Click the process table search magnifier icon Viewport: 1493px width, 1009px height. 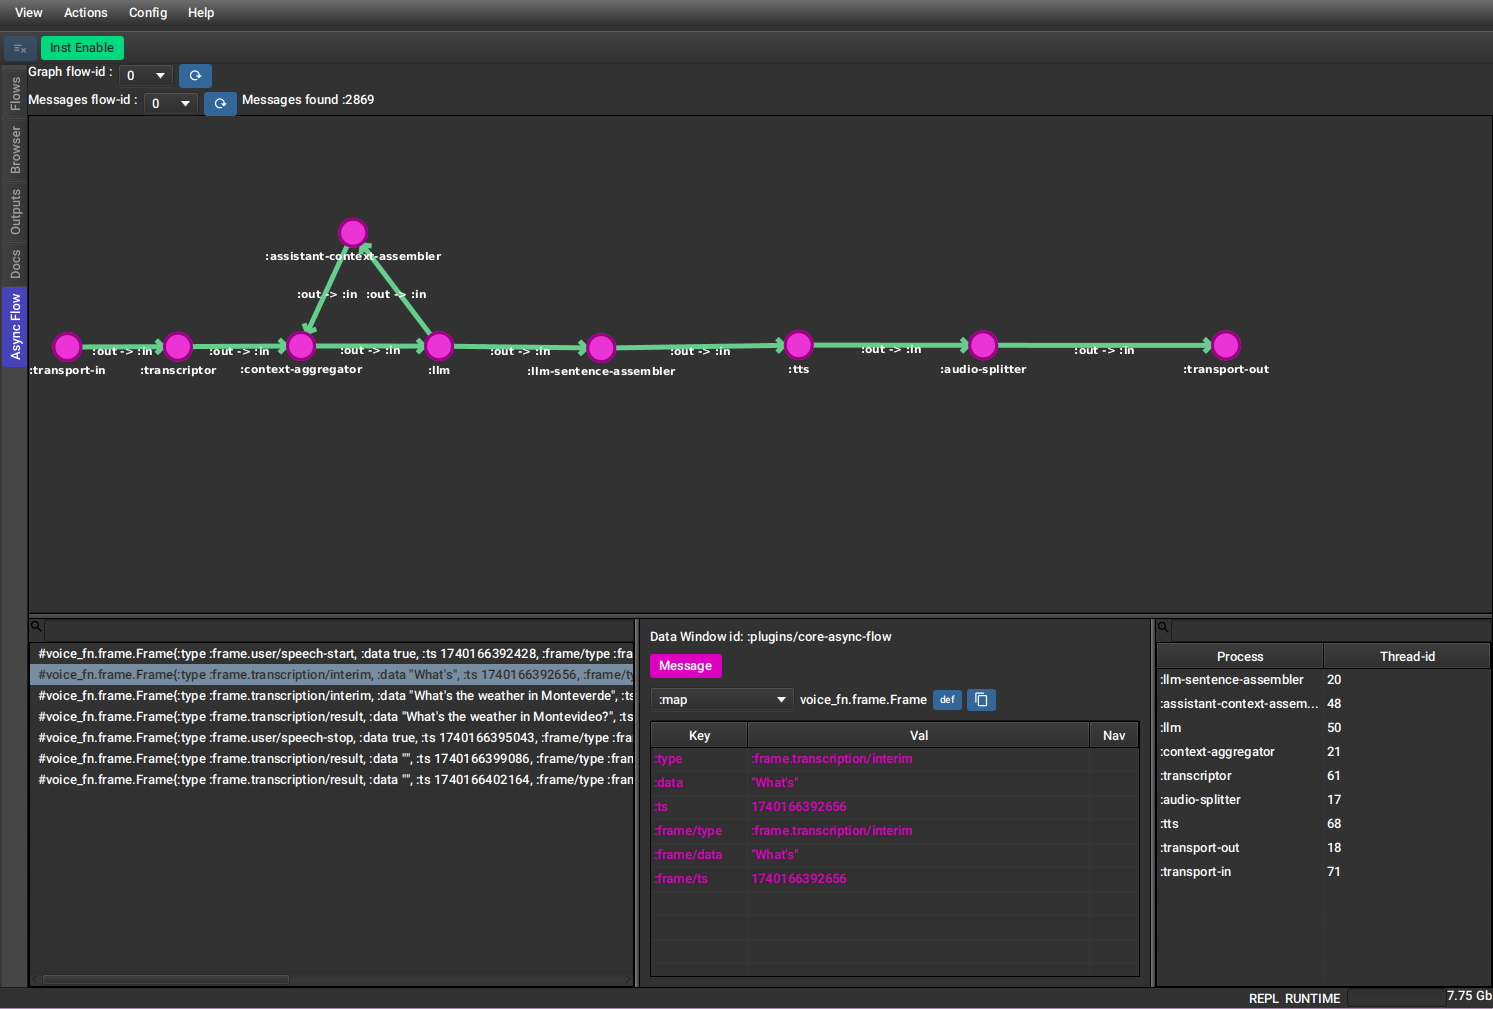pyautogui.click(x=1163, y=628)
